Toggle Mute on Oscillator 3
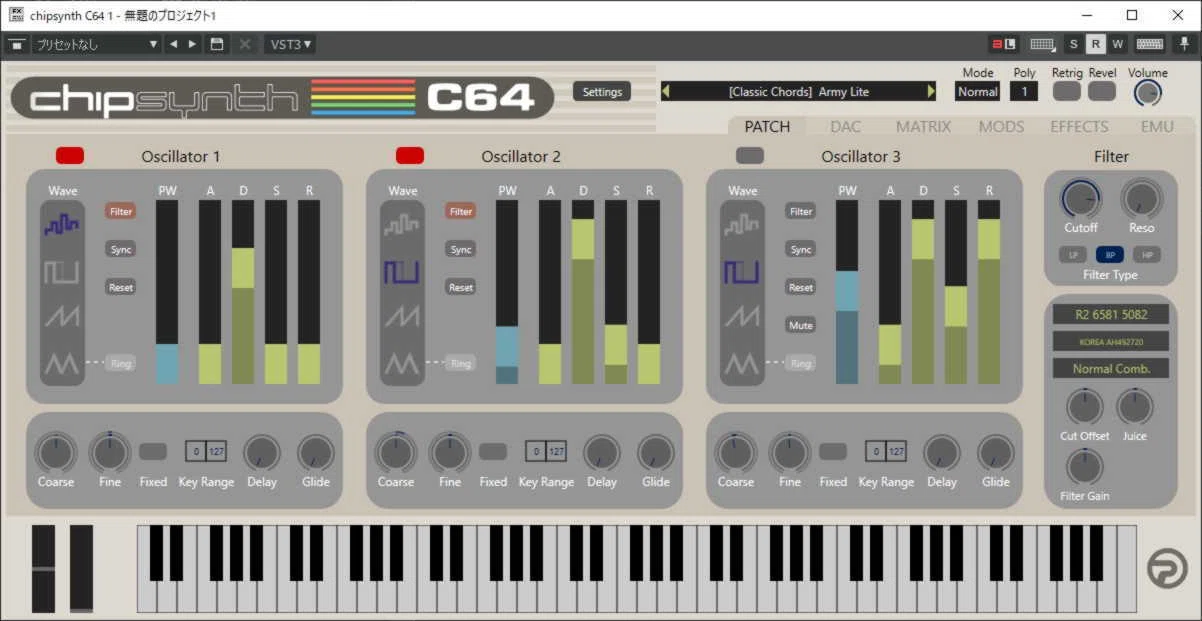Screen dimensions: 1202x621 801,325
